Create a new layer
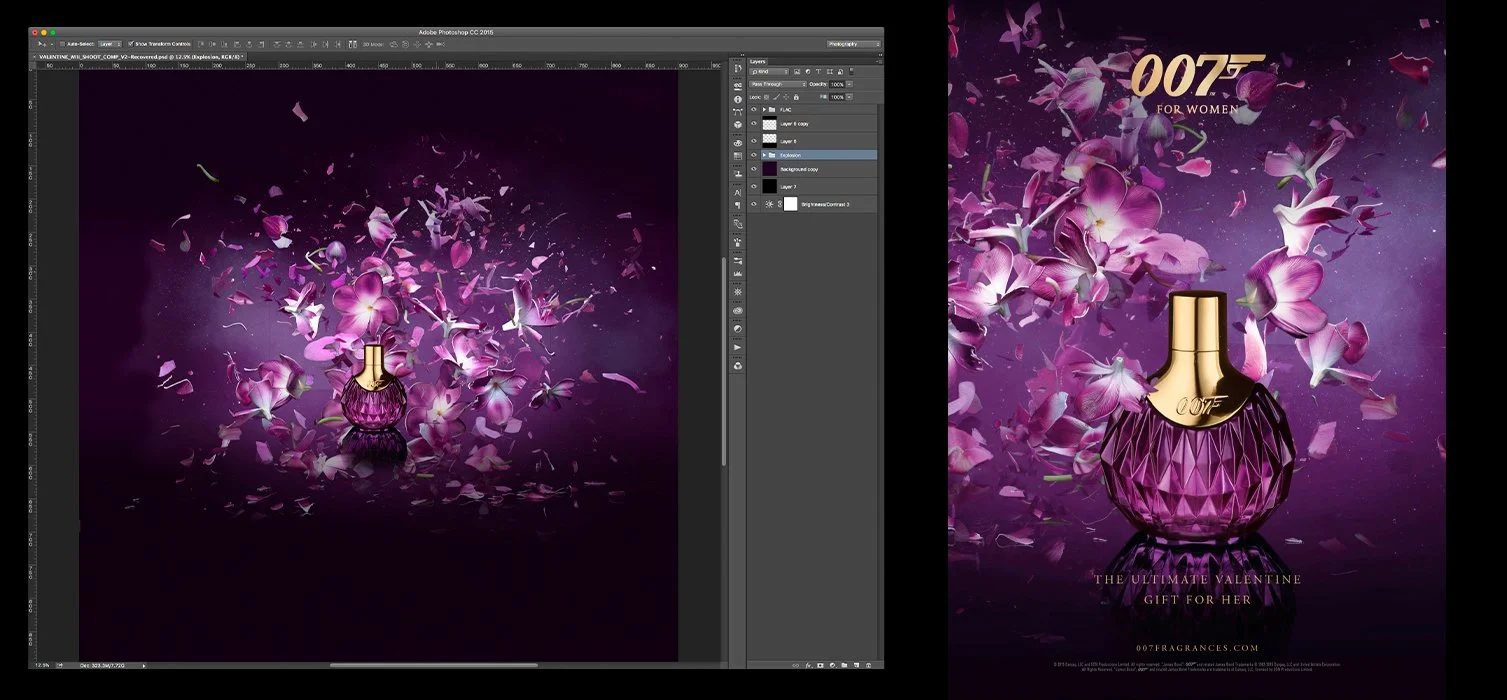This screenshot has height=700, width=1507. 857,665
